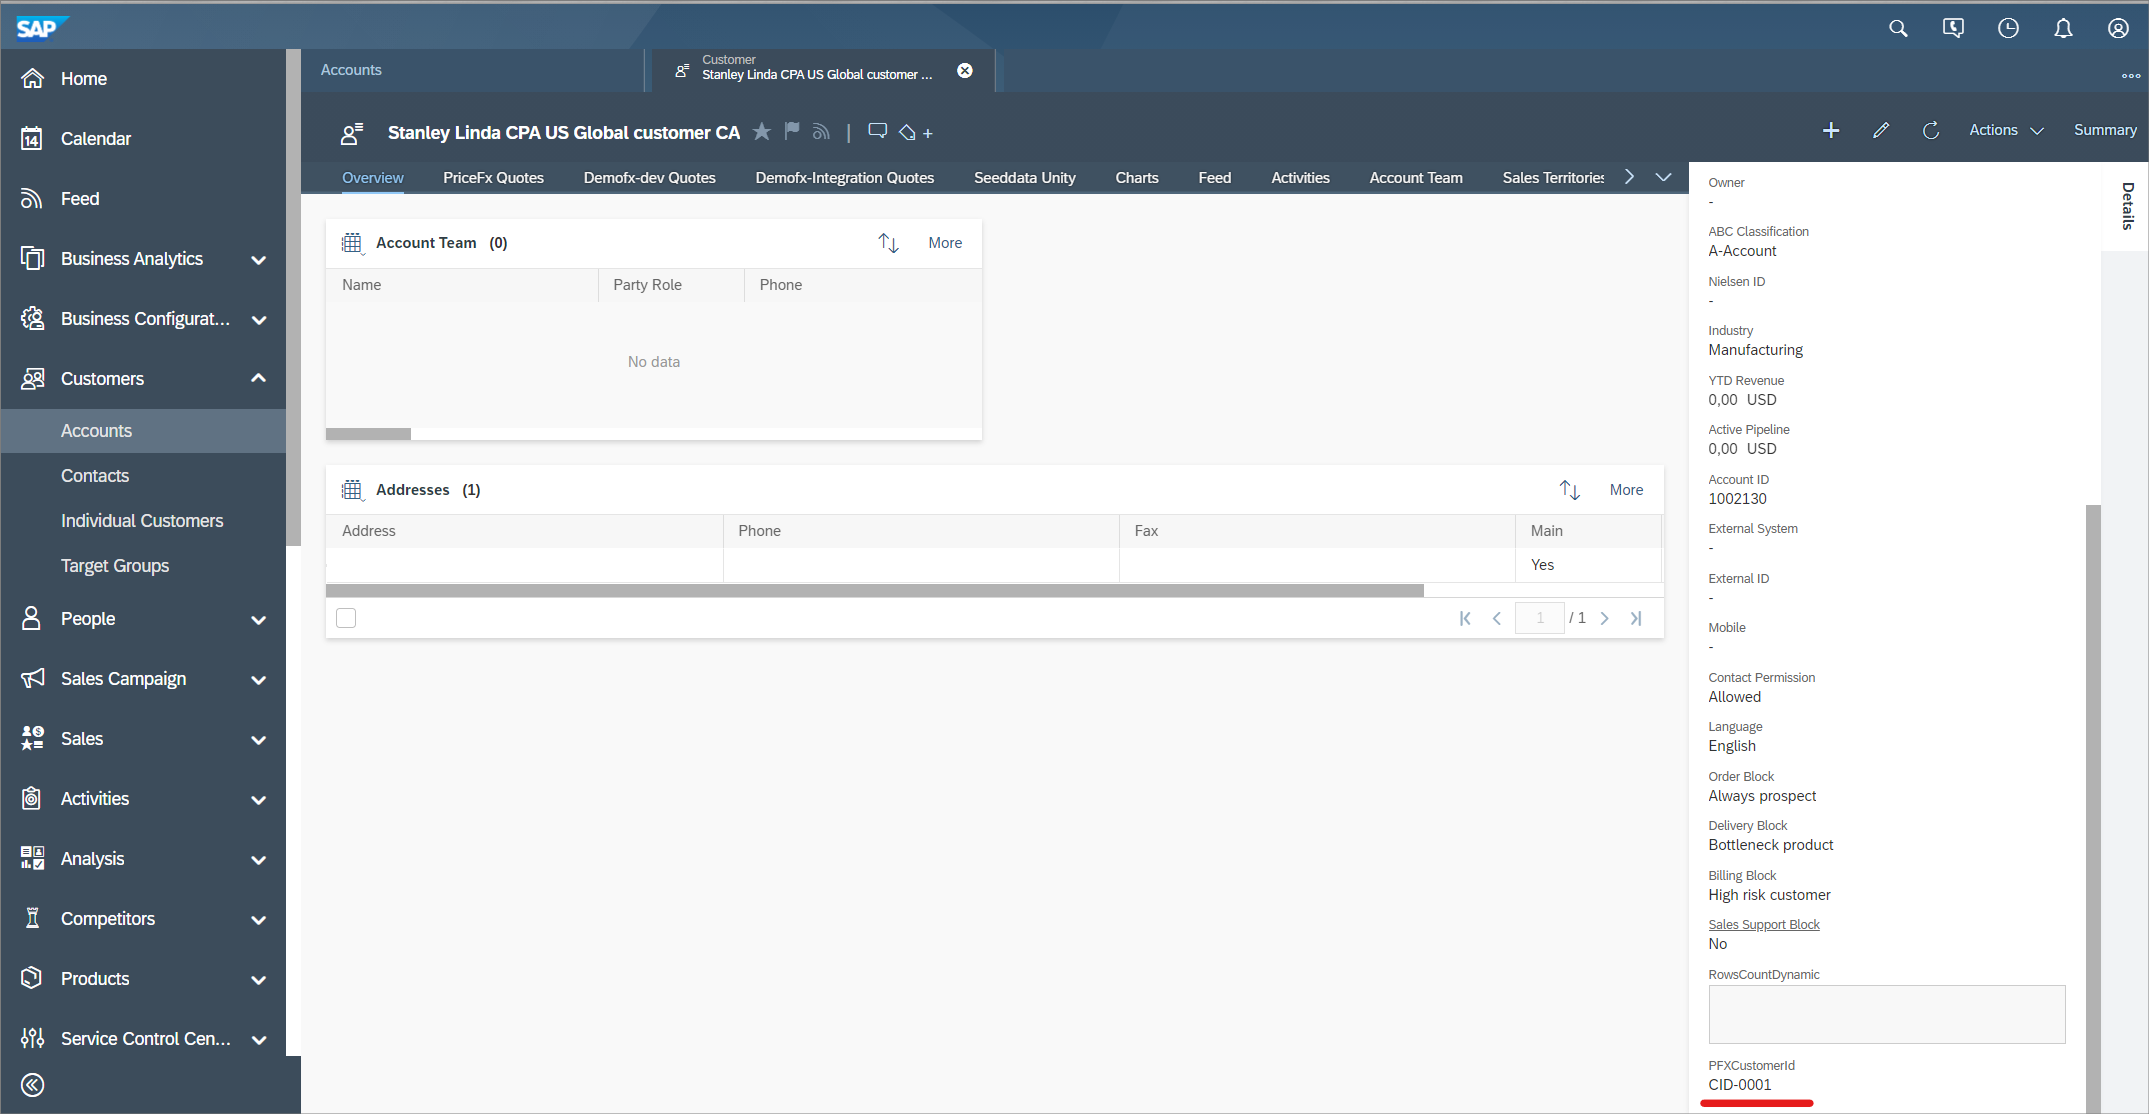This screenshot has height=1114, width=2149.
Task: Switch to the PriceFx Quotes tab
Action: pyautogui.click(x=493, y=178)
